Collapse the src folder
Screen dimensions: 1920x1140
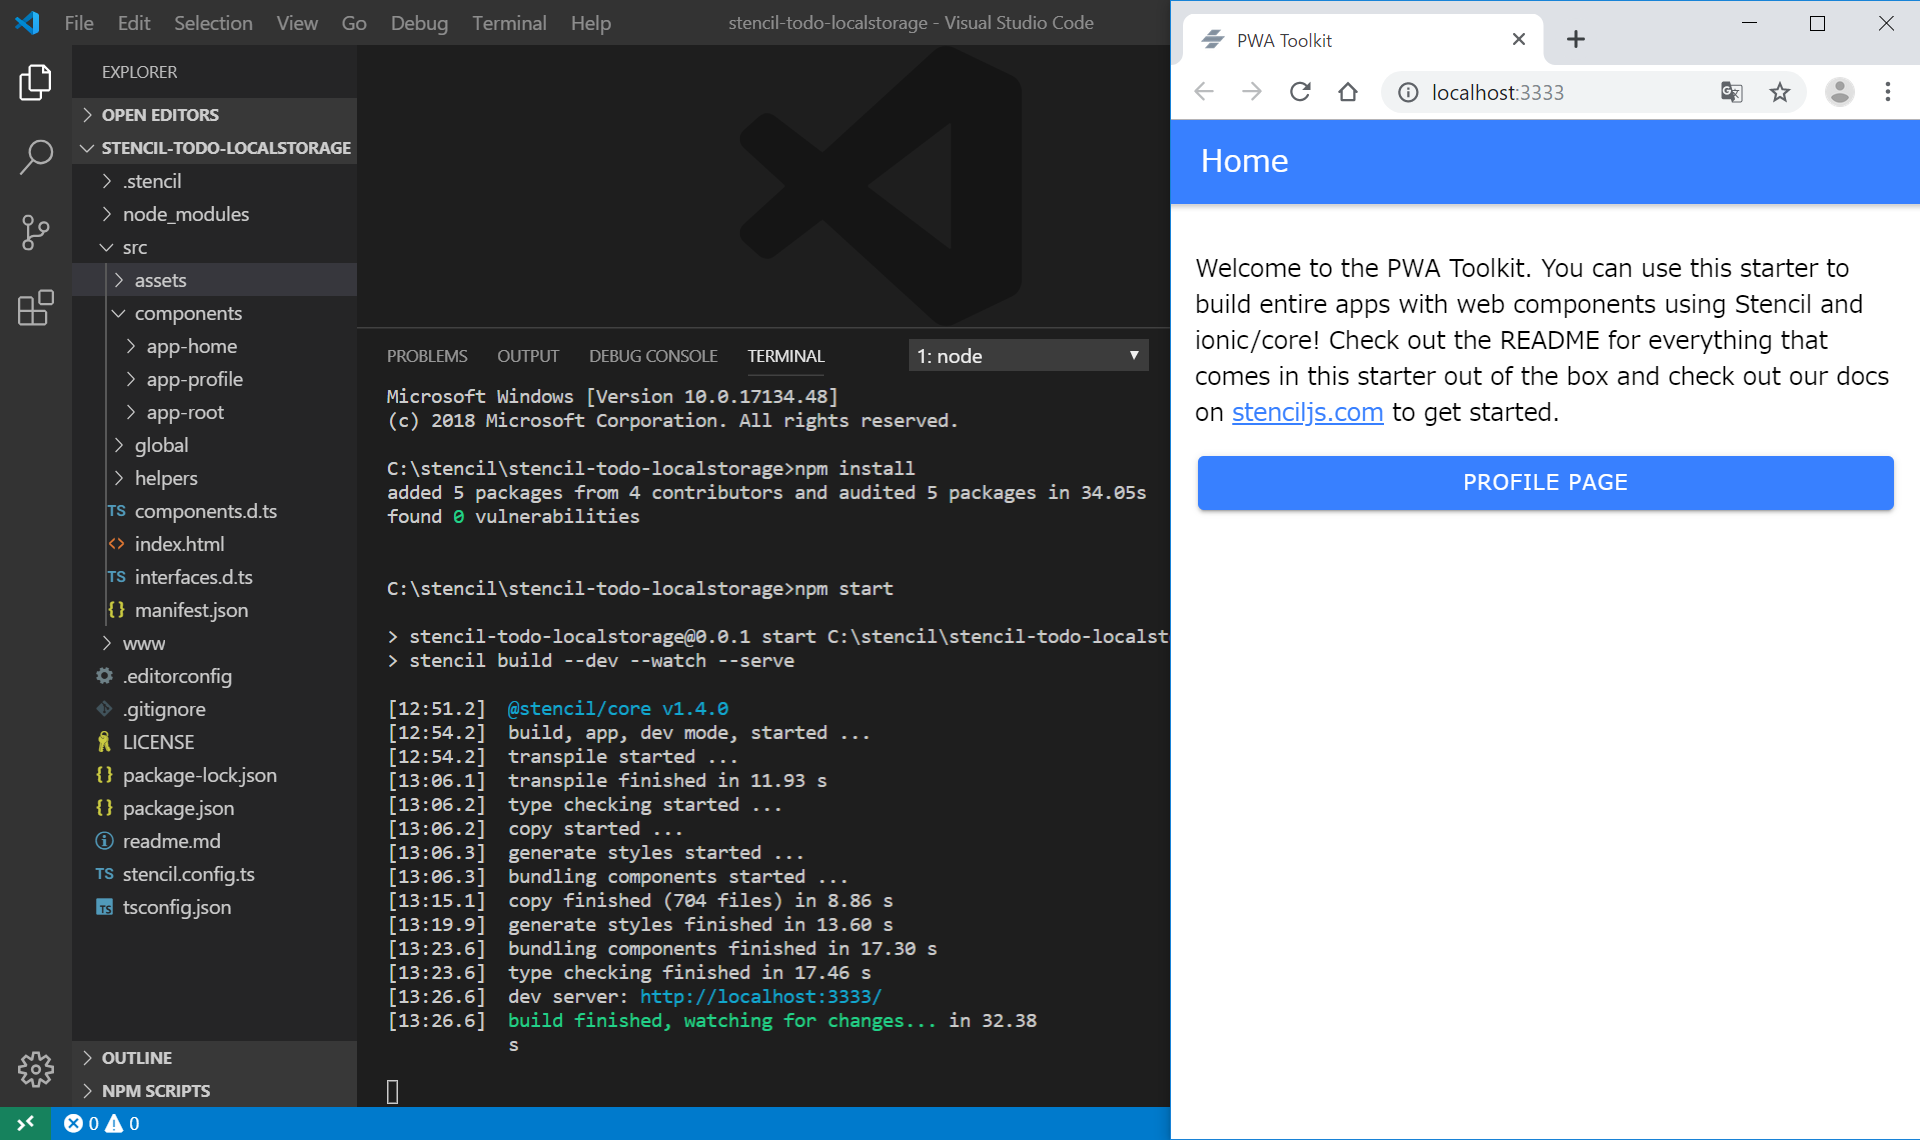tap(214, 246)
